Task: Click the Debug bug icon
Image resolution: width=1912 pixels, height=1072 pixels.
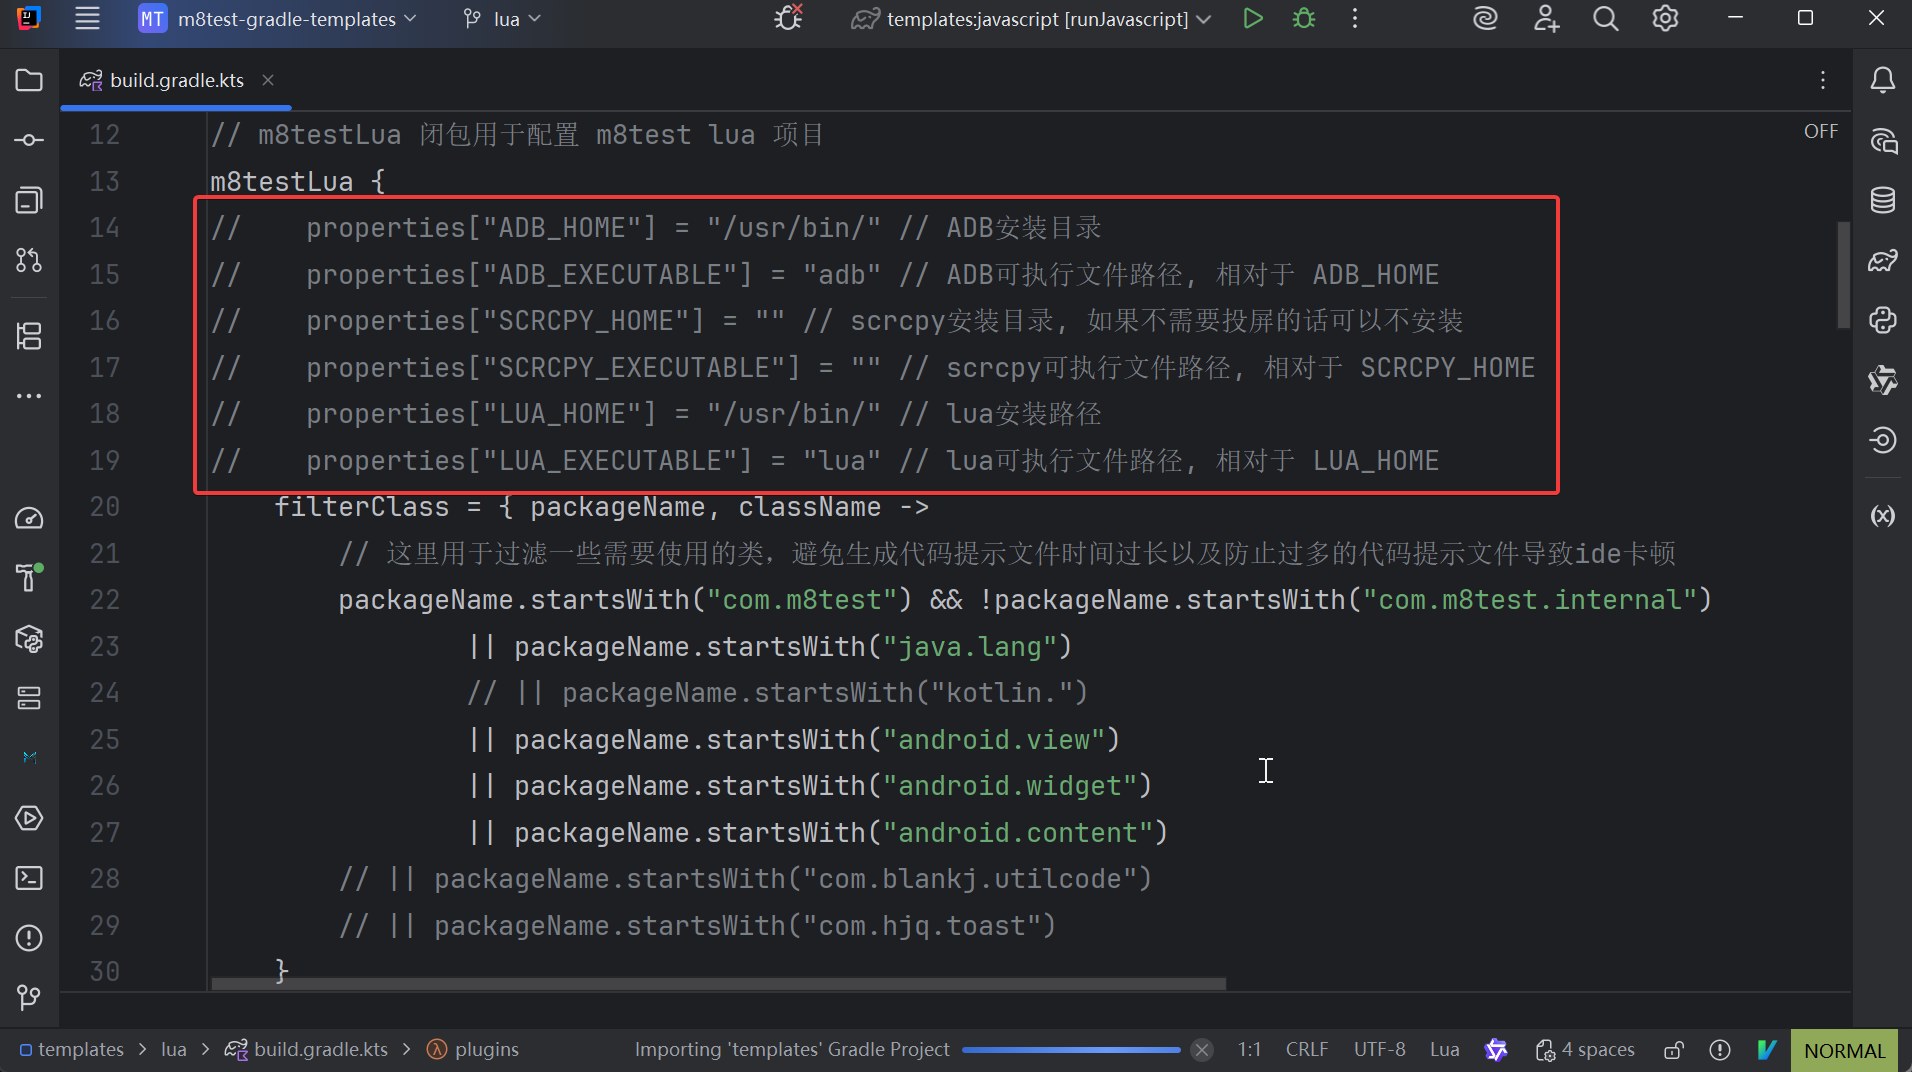Action: (x=1304, y=19)
